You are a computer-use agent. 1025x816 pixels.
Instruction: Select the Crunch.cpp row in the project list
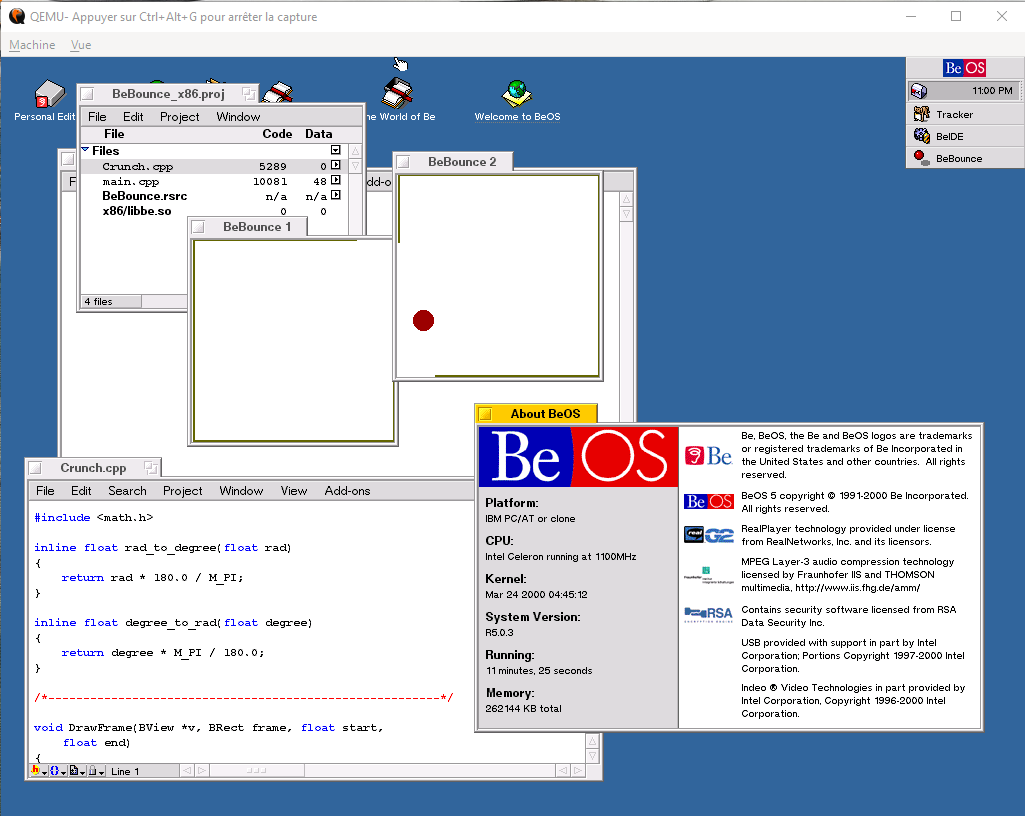point(214,166)
